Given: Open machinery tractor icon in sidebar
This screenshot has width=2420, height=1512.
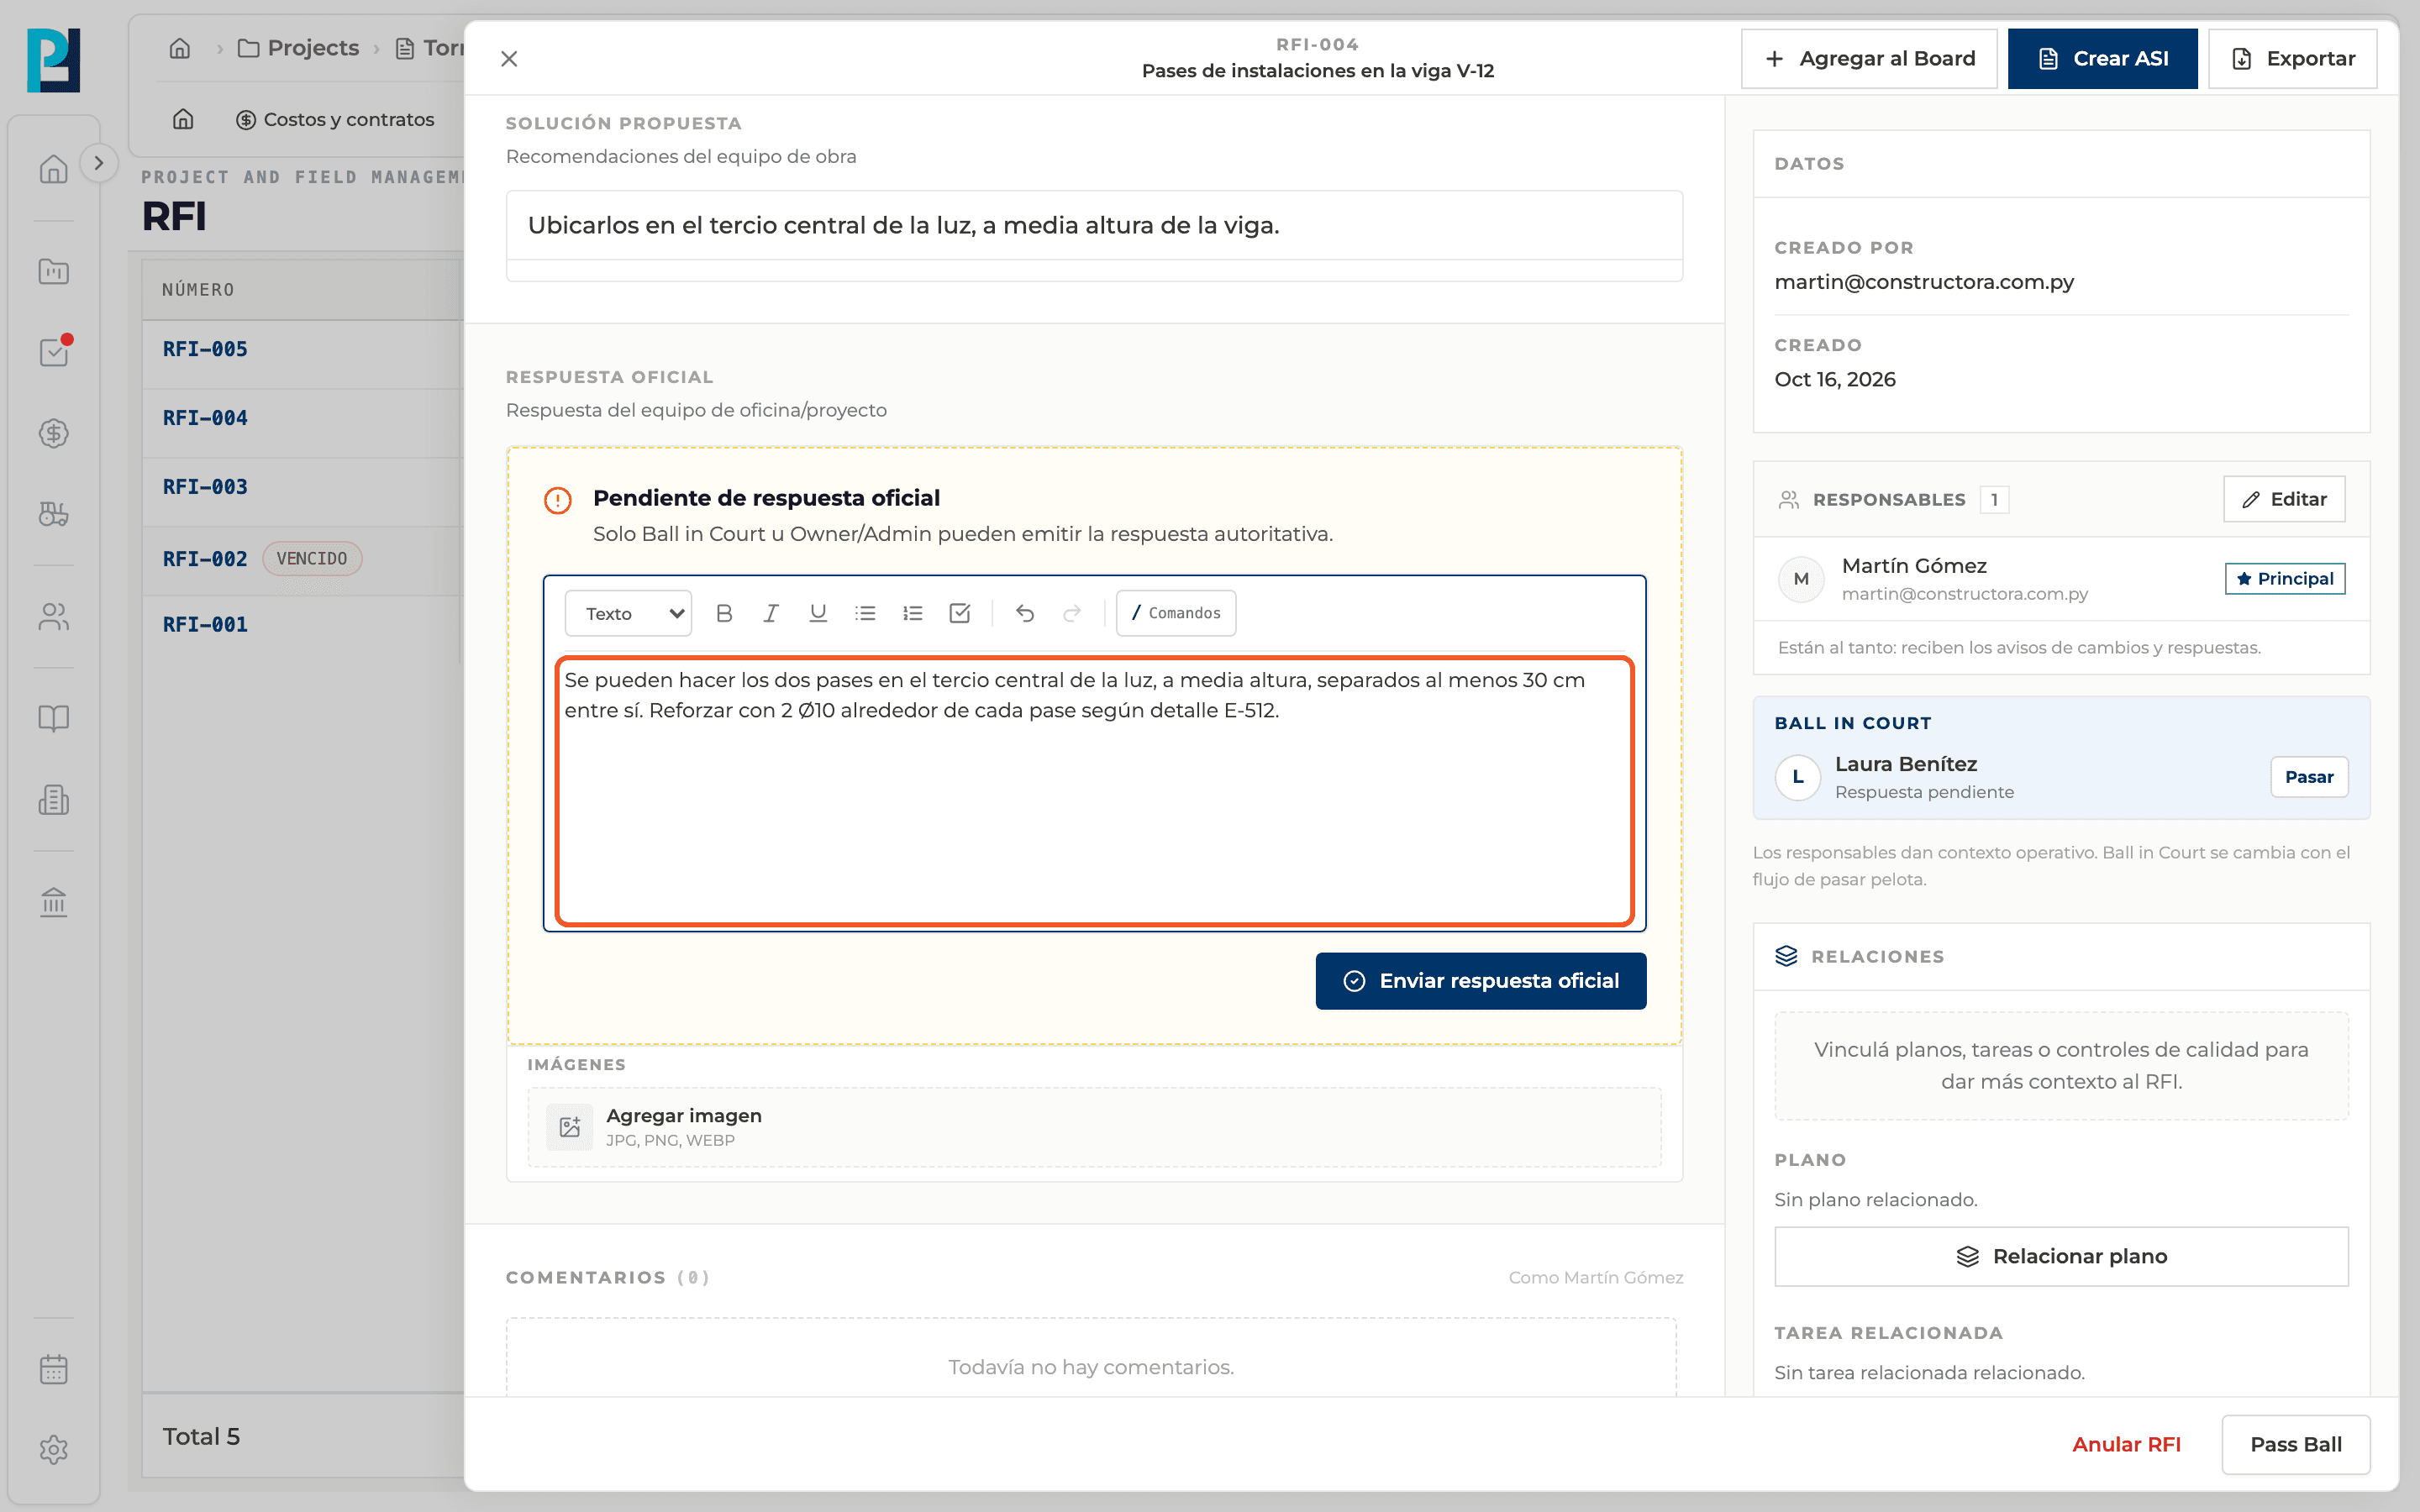Looking at the screenshot, I should 54,514.
